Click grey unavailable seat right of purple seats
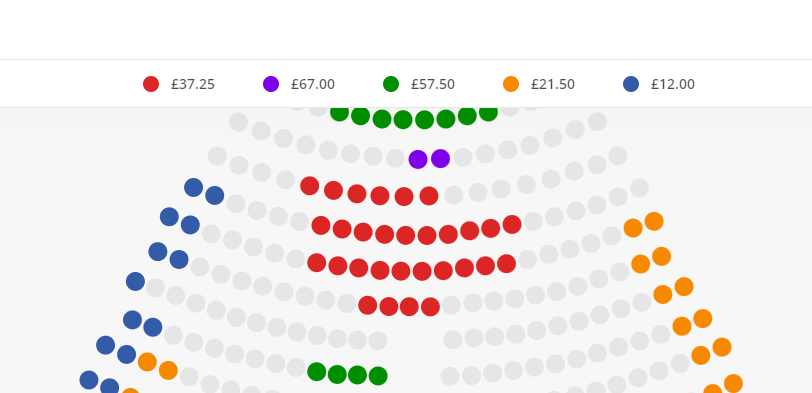 point(463,157)
